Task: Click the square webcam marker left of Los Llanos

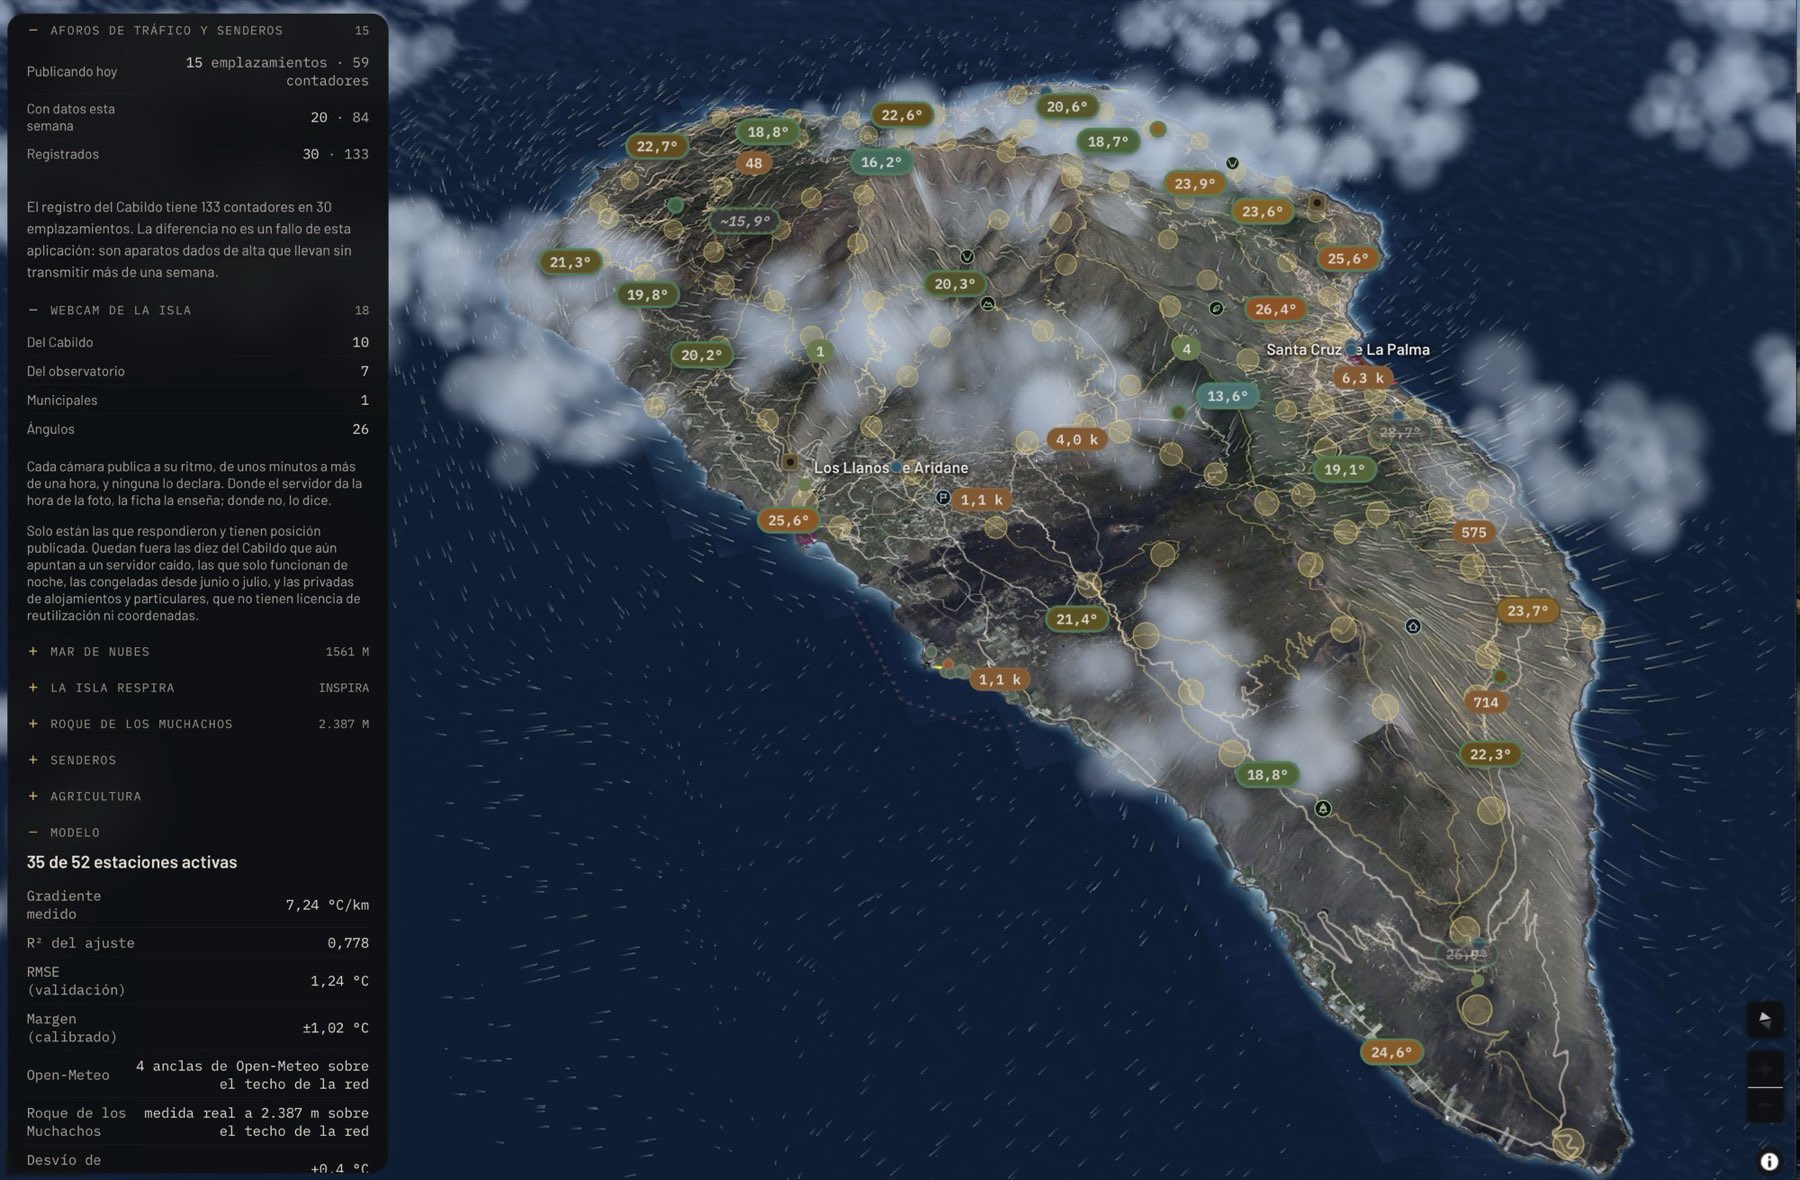Action: 790,462
